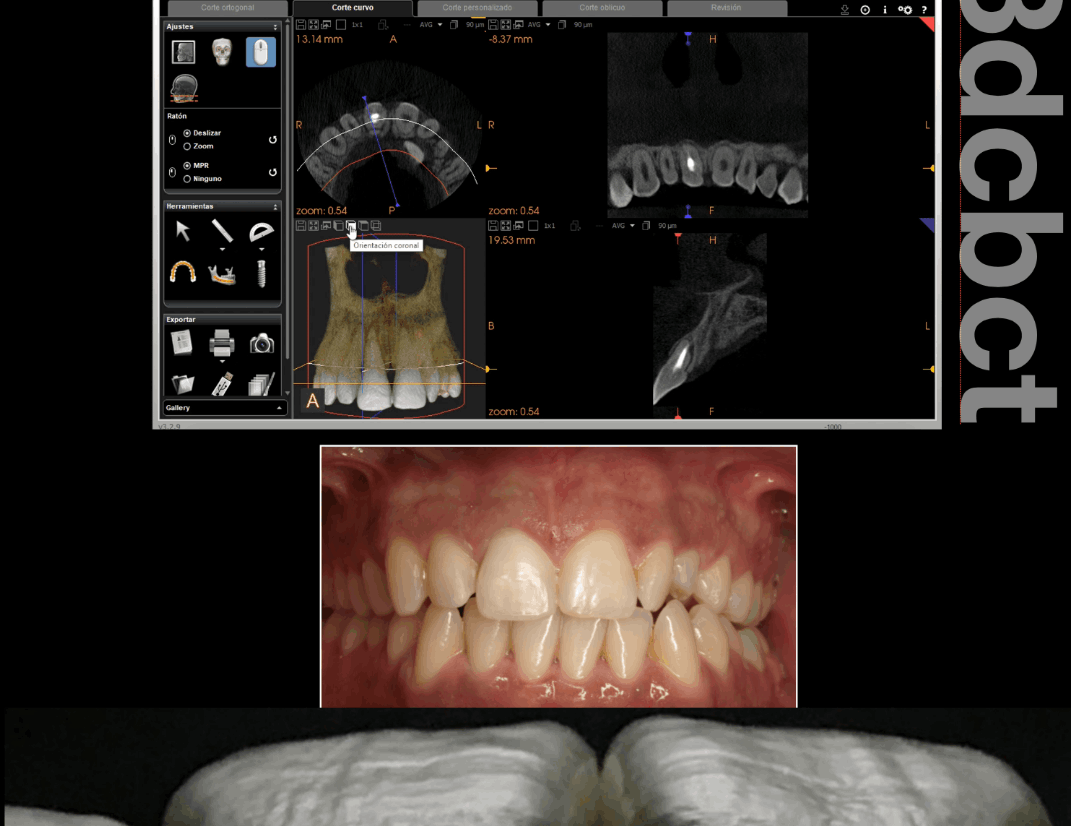Viewport: 1071px width, 826px height.
Task: Select the Deslizar radio button
Action: [x=187, y=133]
